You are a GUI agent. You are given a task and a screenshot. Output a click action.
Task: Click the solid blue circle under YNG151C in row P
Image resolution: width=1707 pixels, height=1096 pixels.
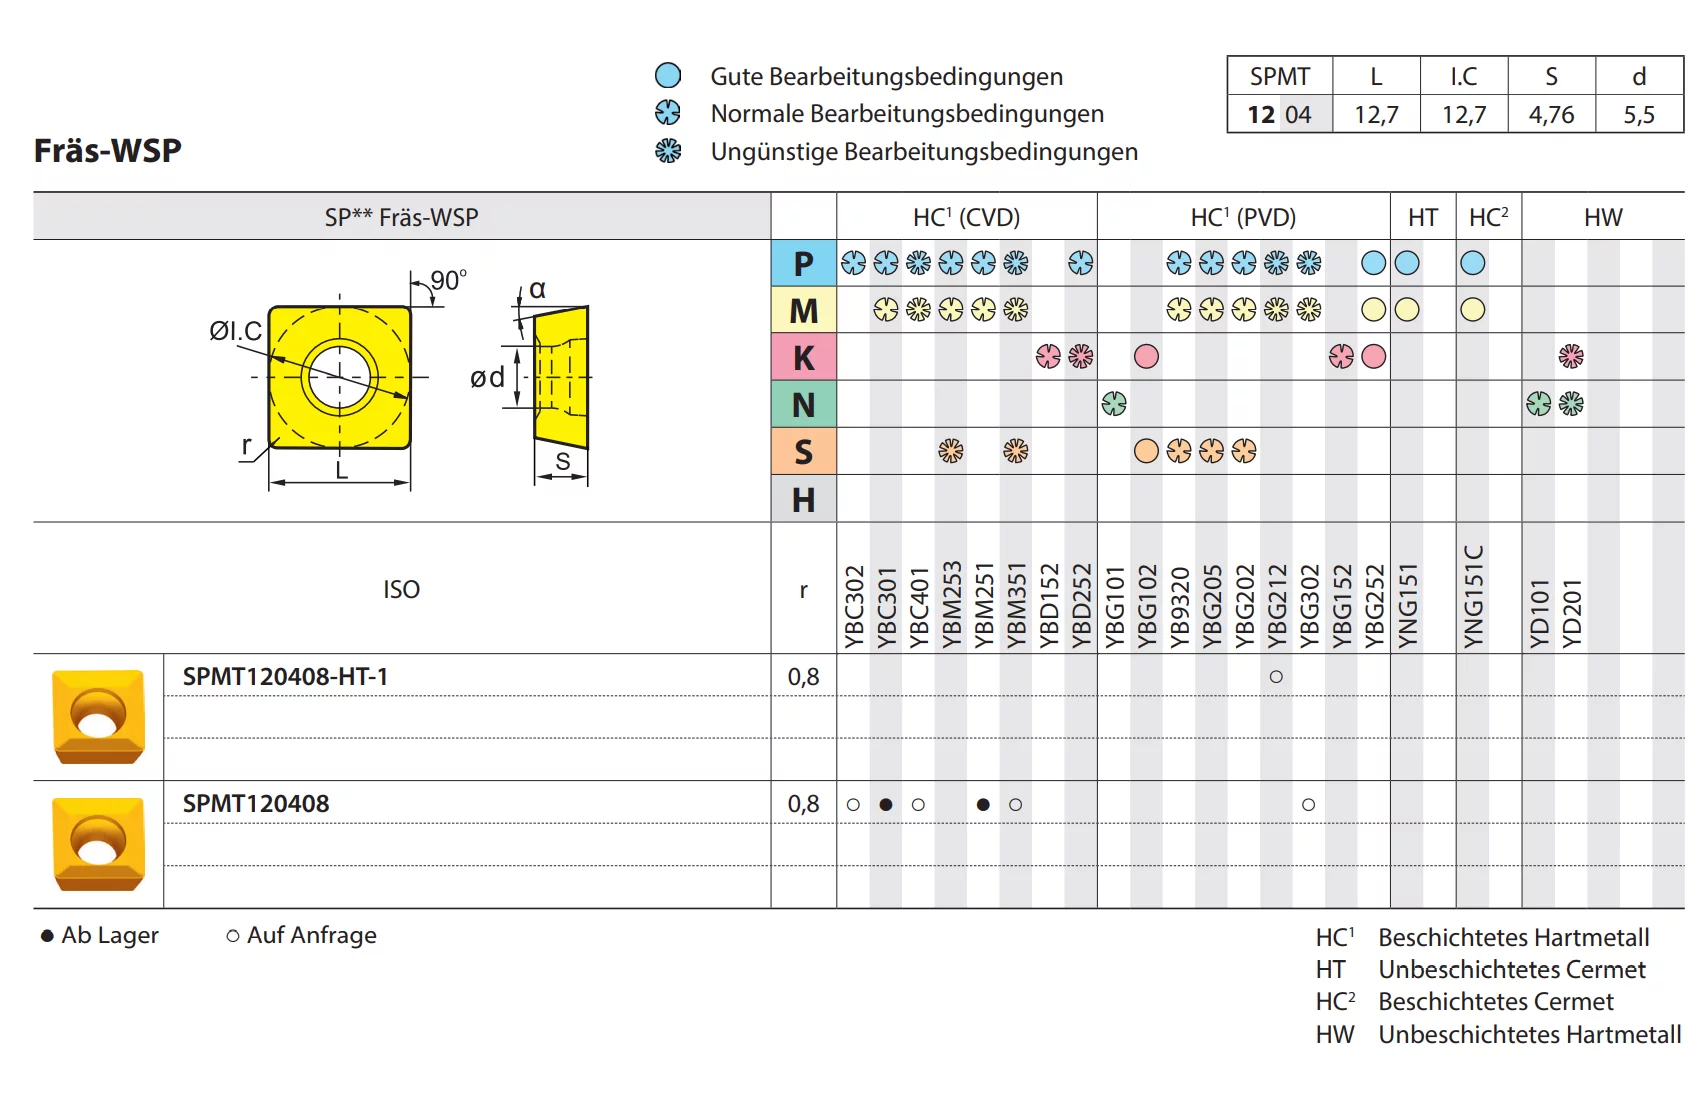point(1472,263)
